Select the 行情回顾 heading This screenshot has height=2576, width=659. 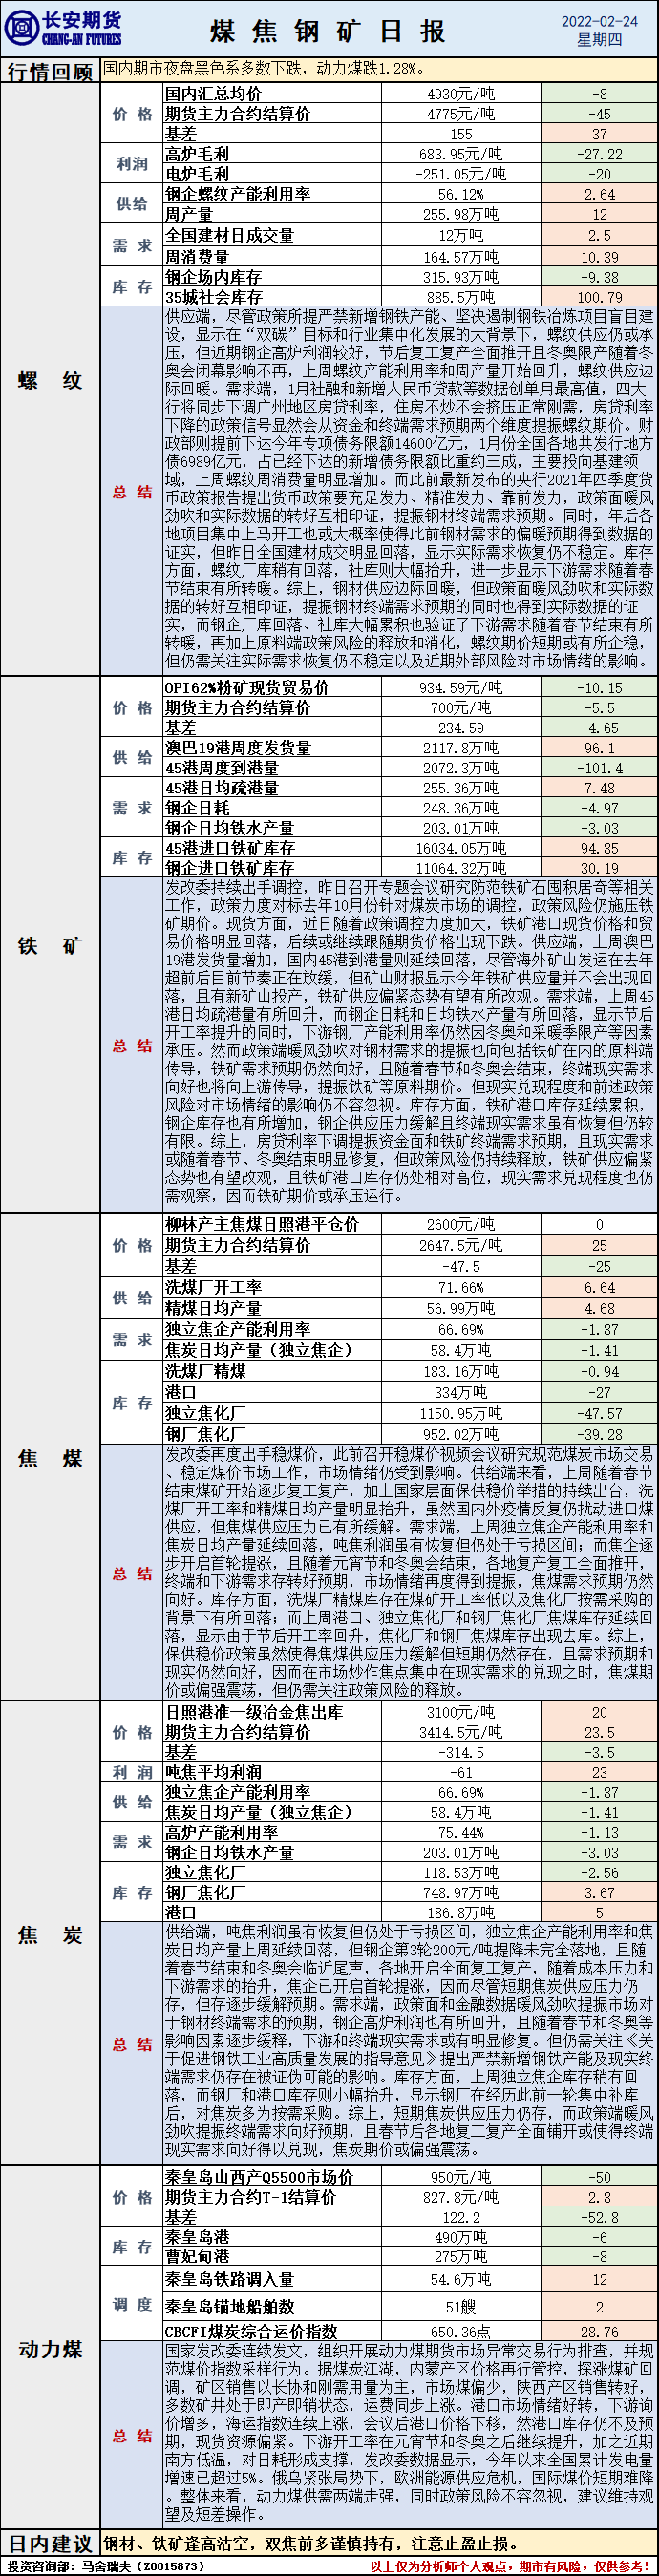50,71
